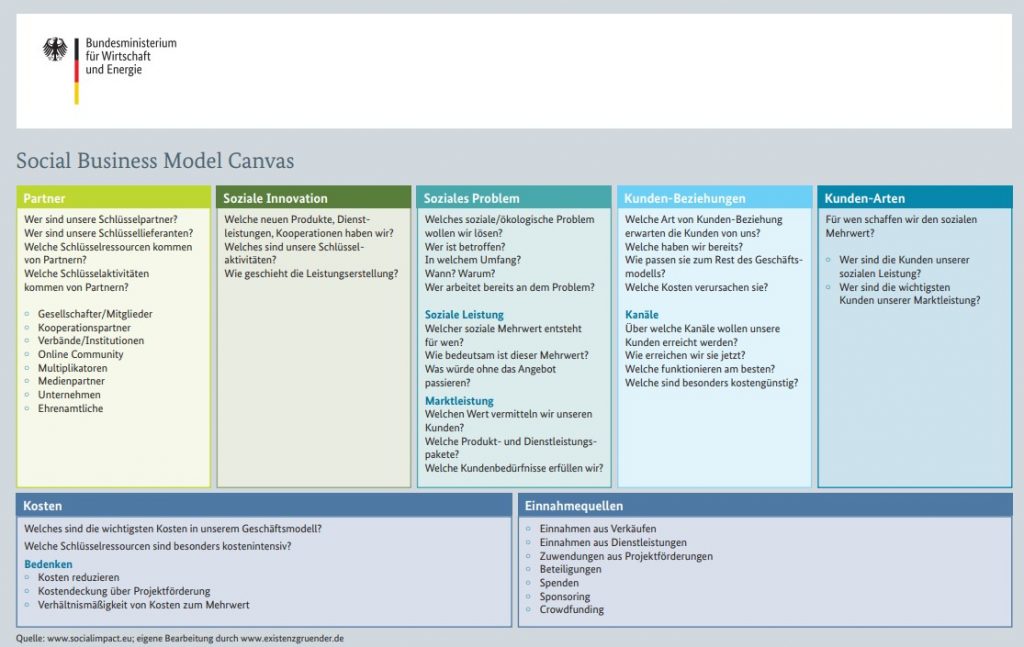
Task: Select the Social Business Model Canvas title
Action: point(155,161)
